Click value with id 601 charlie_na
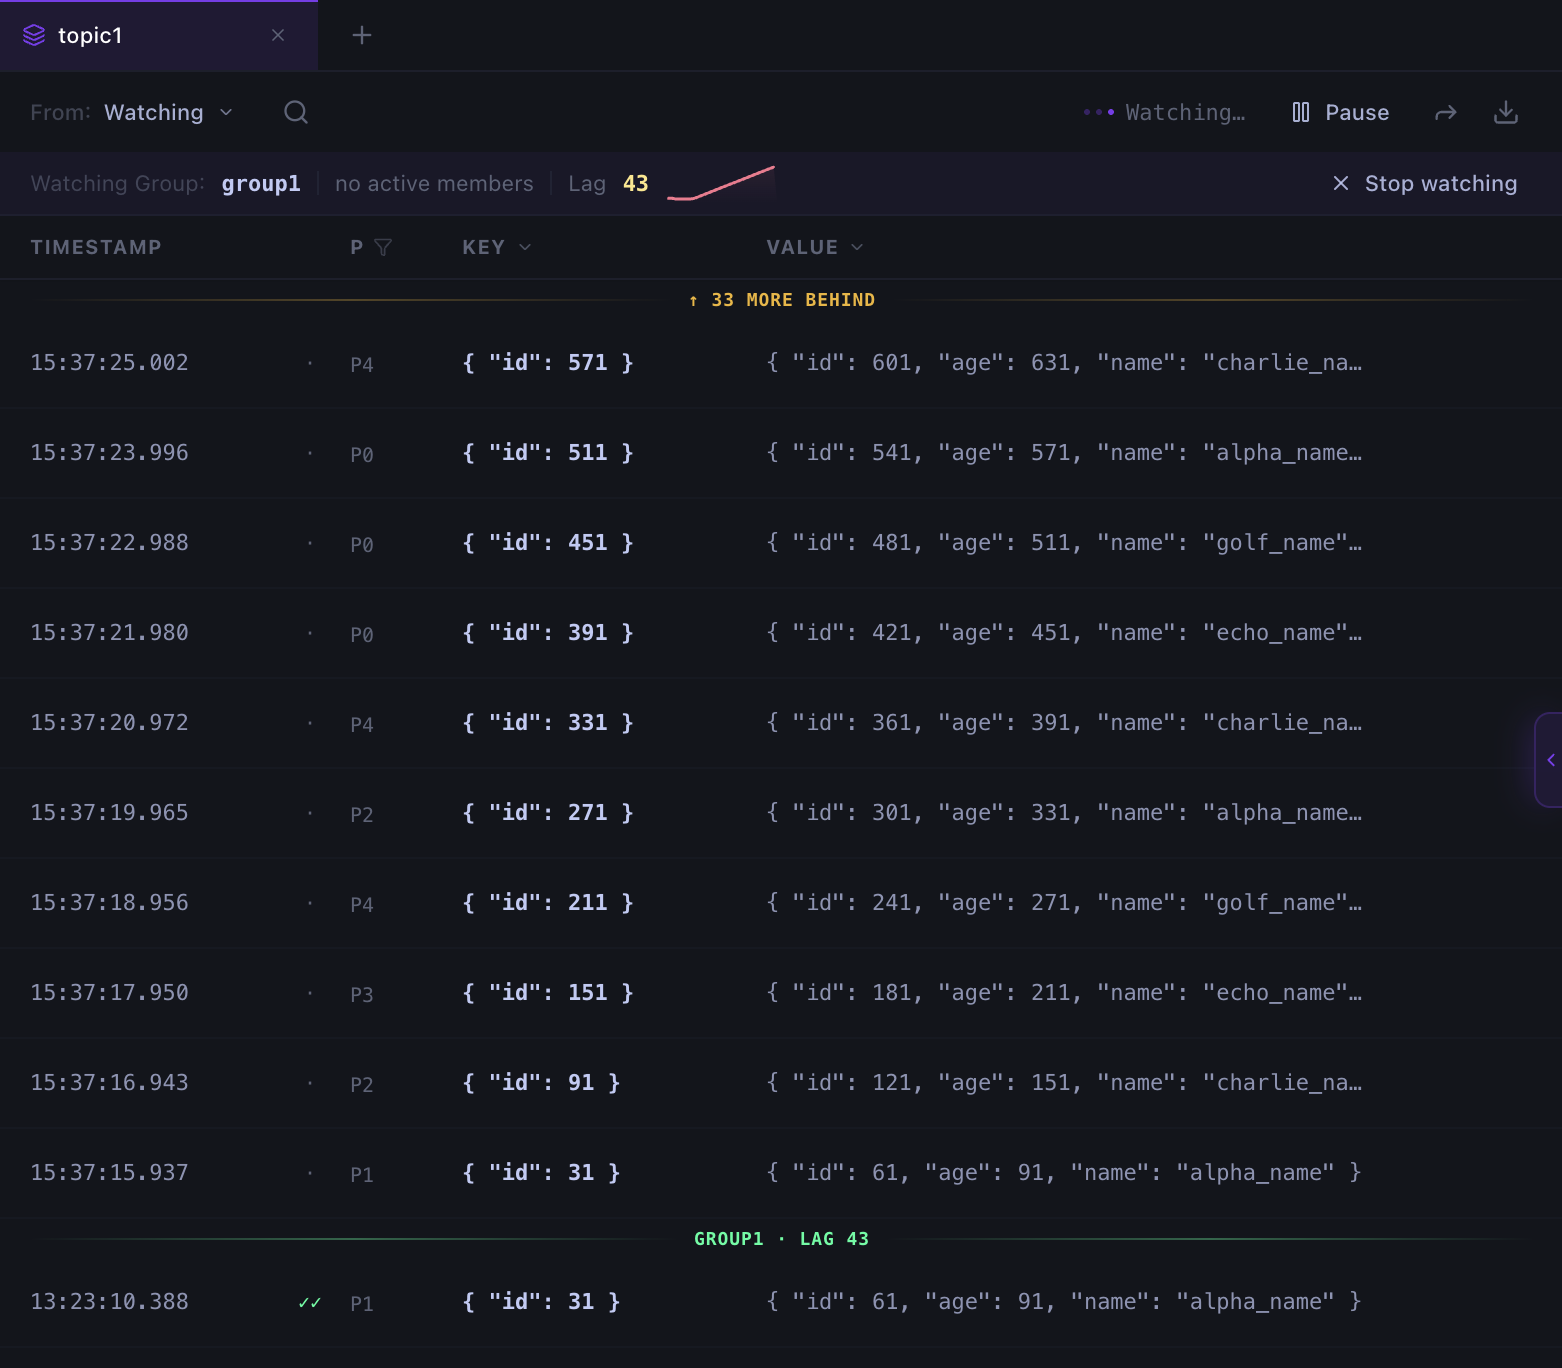Screen dimensions: 1562x1368 point(1064,363)
